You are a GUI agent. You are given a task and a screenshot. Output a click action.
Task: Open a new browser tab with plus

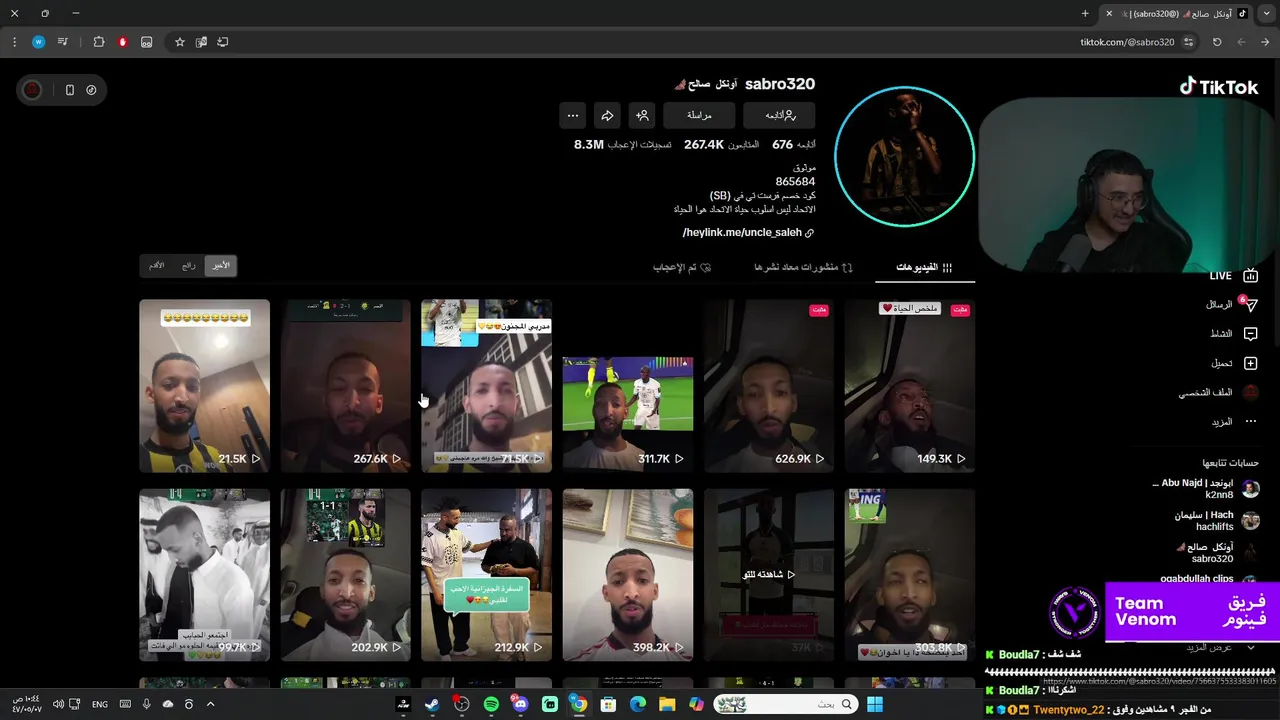(x=1085, y=13)
